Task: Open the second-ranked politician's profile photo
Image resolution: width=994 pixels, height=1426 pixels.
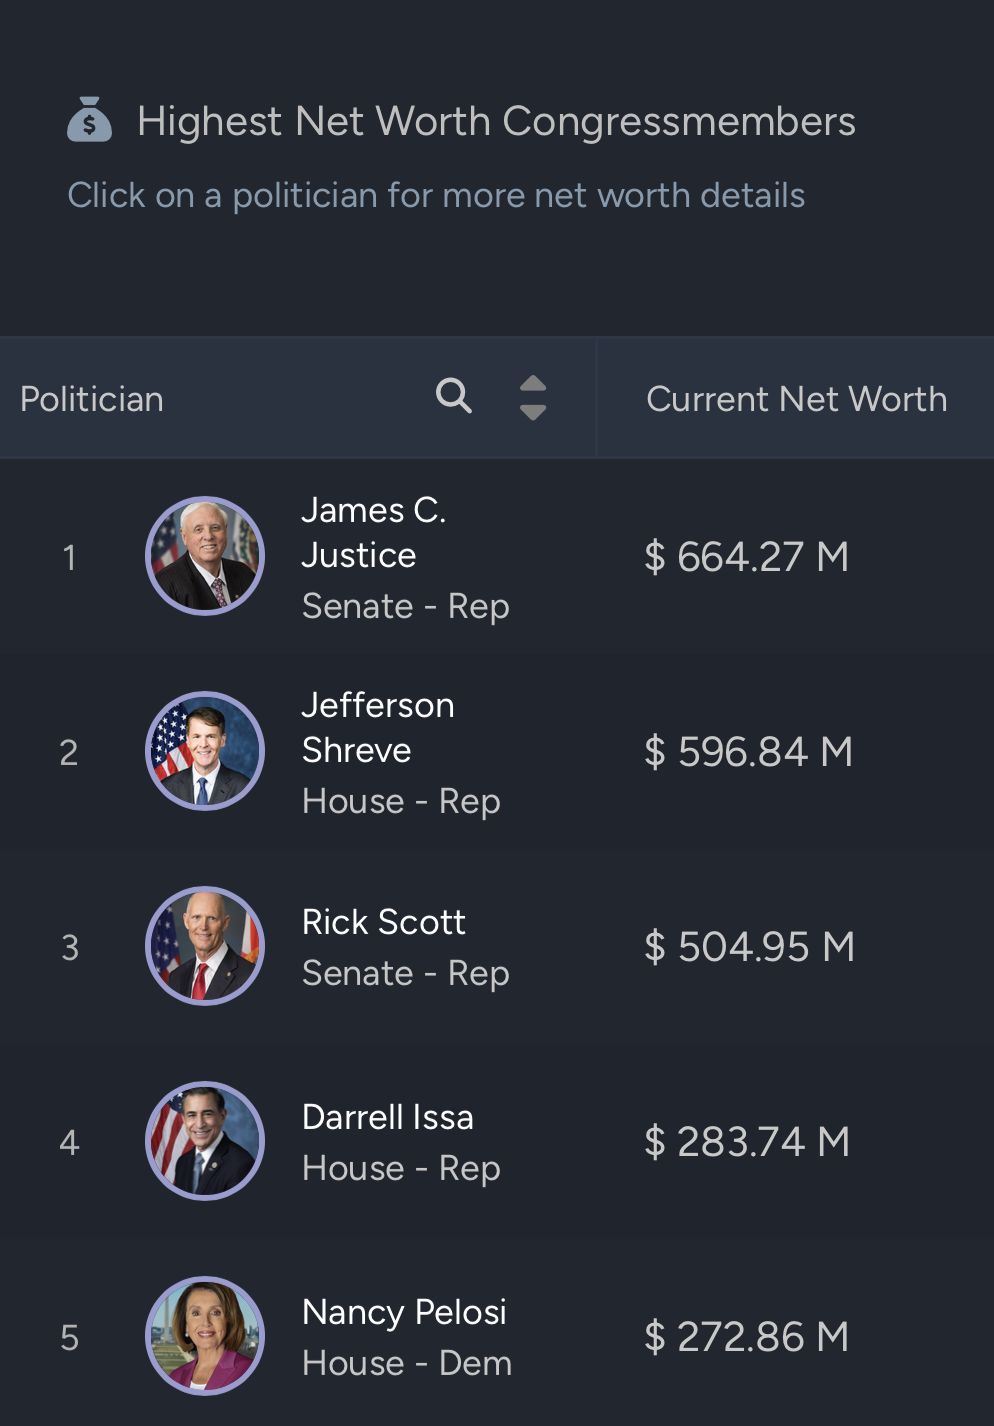Action: point(205,751)
